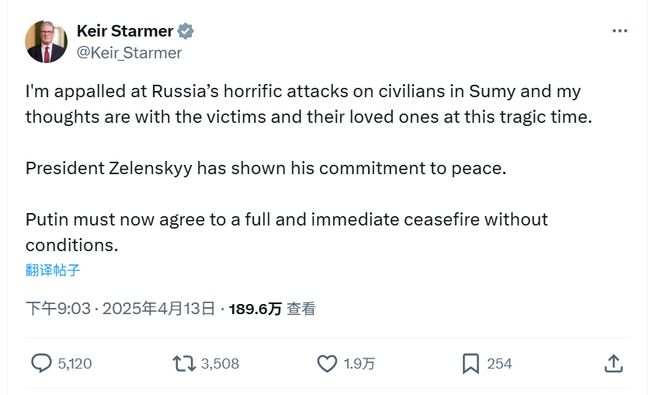Click the 5,120 replies count
Image resolution: width=660 pixels, height=395 pixels.
[75, 363]
